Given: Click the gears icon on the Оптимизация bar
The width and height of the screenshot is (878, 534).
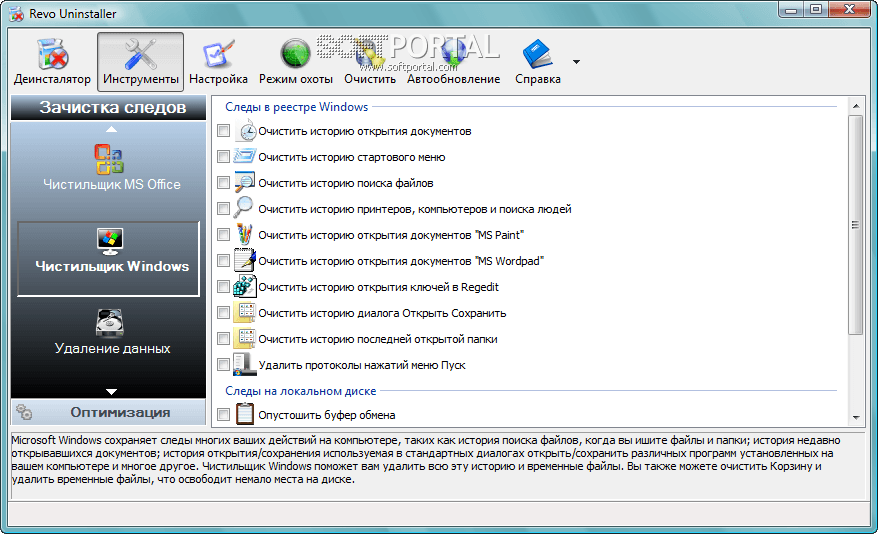Looking at the screenshot, I should click(24, 412).
